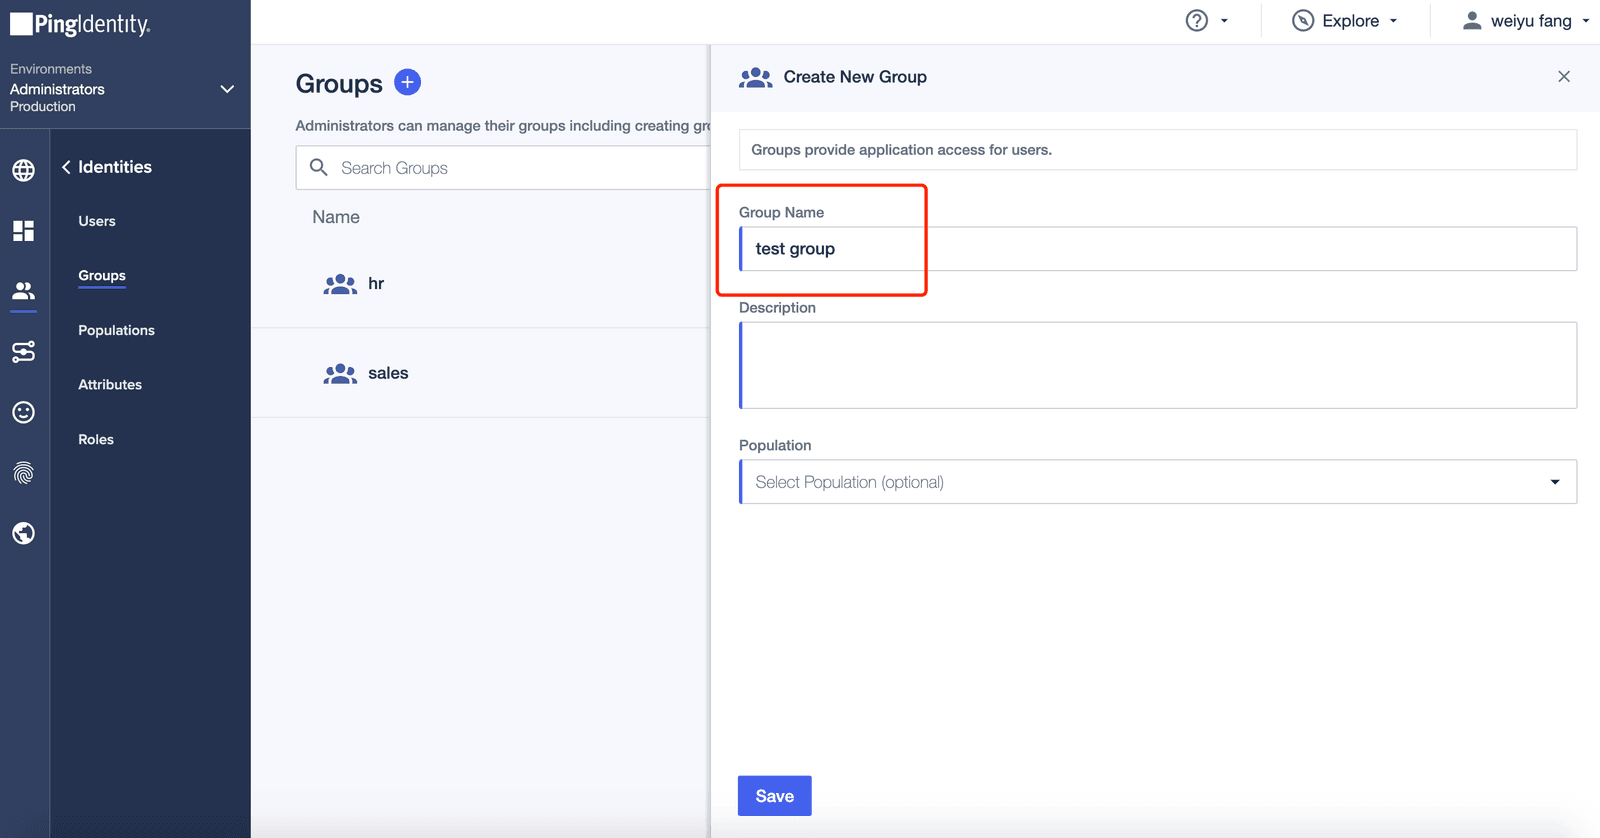Click the help question mark icon
Screen dimensions: 1600x838
click(x=1197, y=21)
